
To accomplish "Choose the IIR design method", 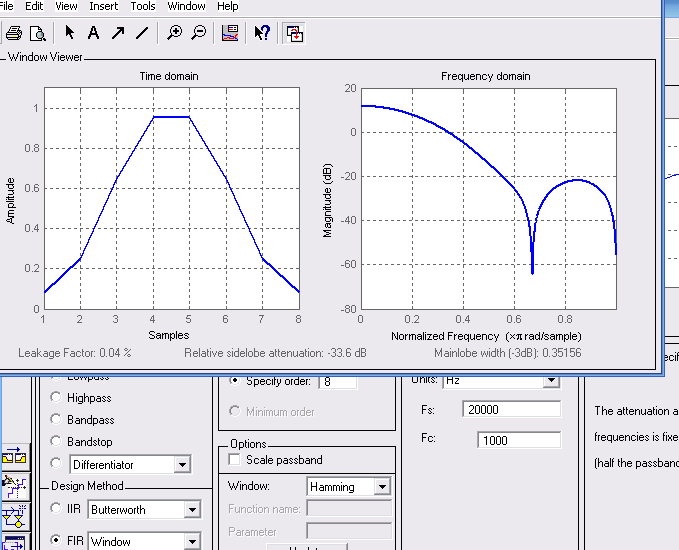I will (56, 509).
